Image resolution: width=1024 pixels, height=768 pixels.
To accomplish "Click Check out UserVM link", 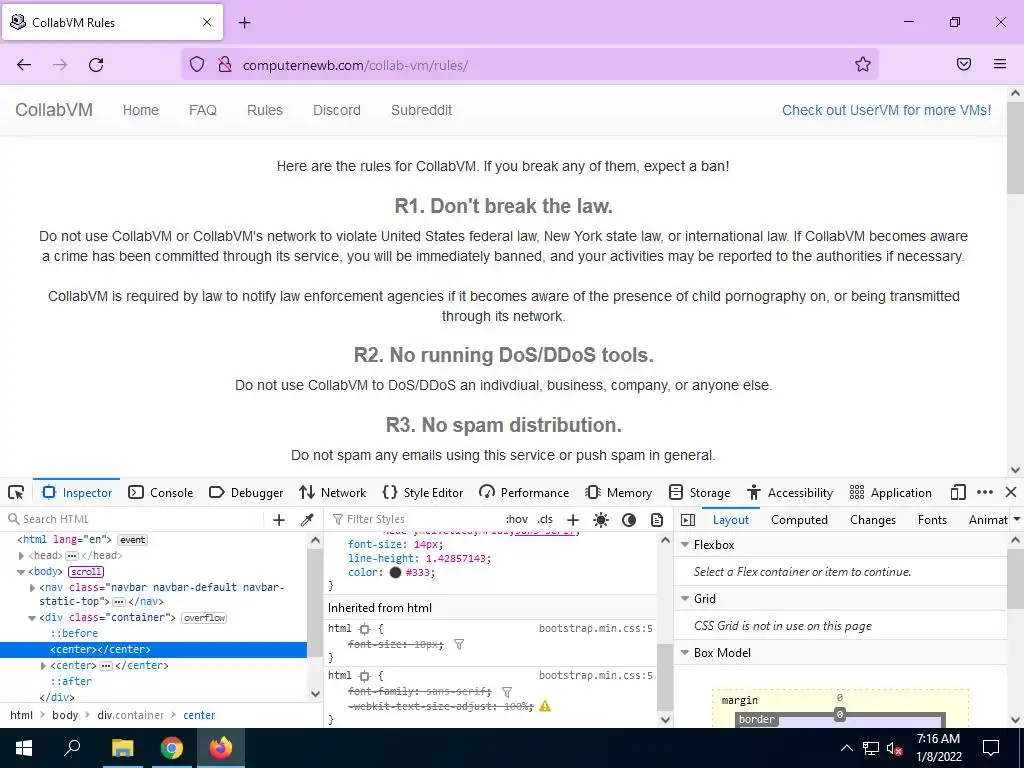I will (886, 110).
